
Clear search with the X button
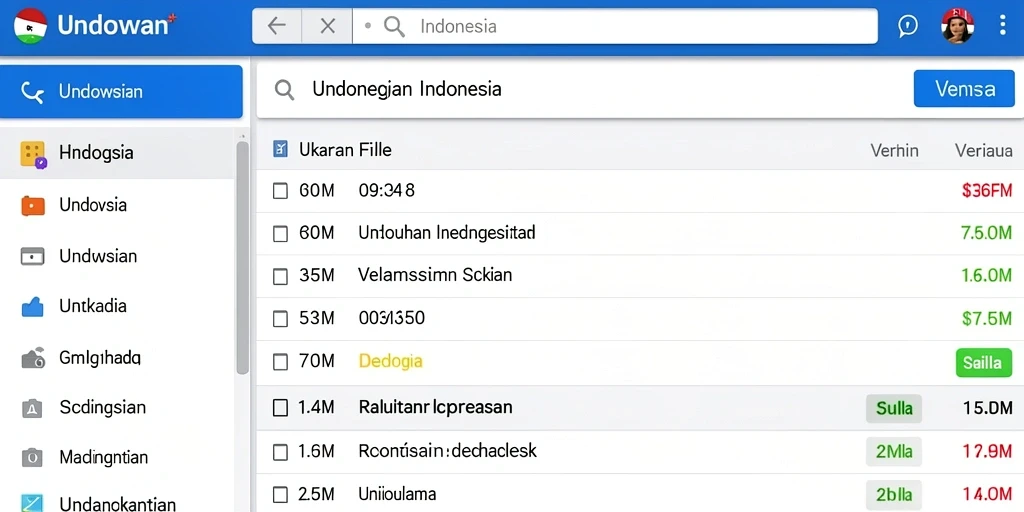[327, 26]
